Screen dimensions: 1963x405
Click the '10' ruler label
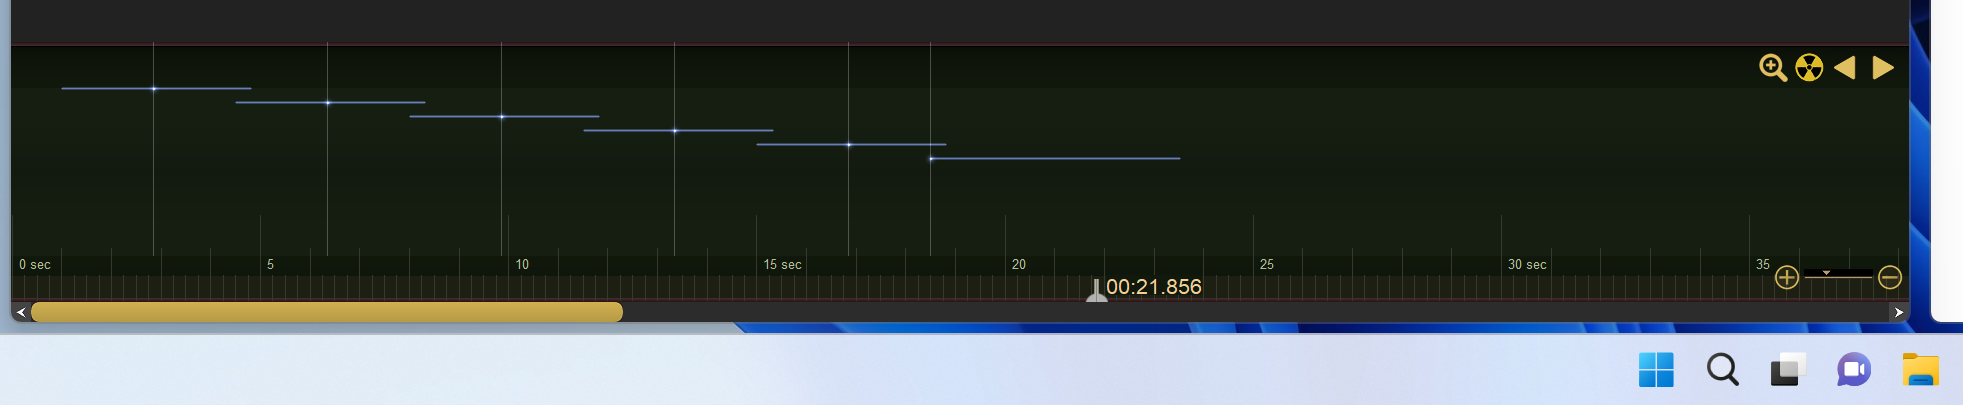(522, 265)
